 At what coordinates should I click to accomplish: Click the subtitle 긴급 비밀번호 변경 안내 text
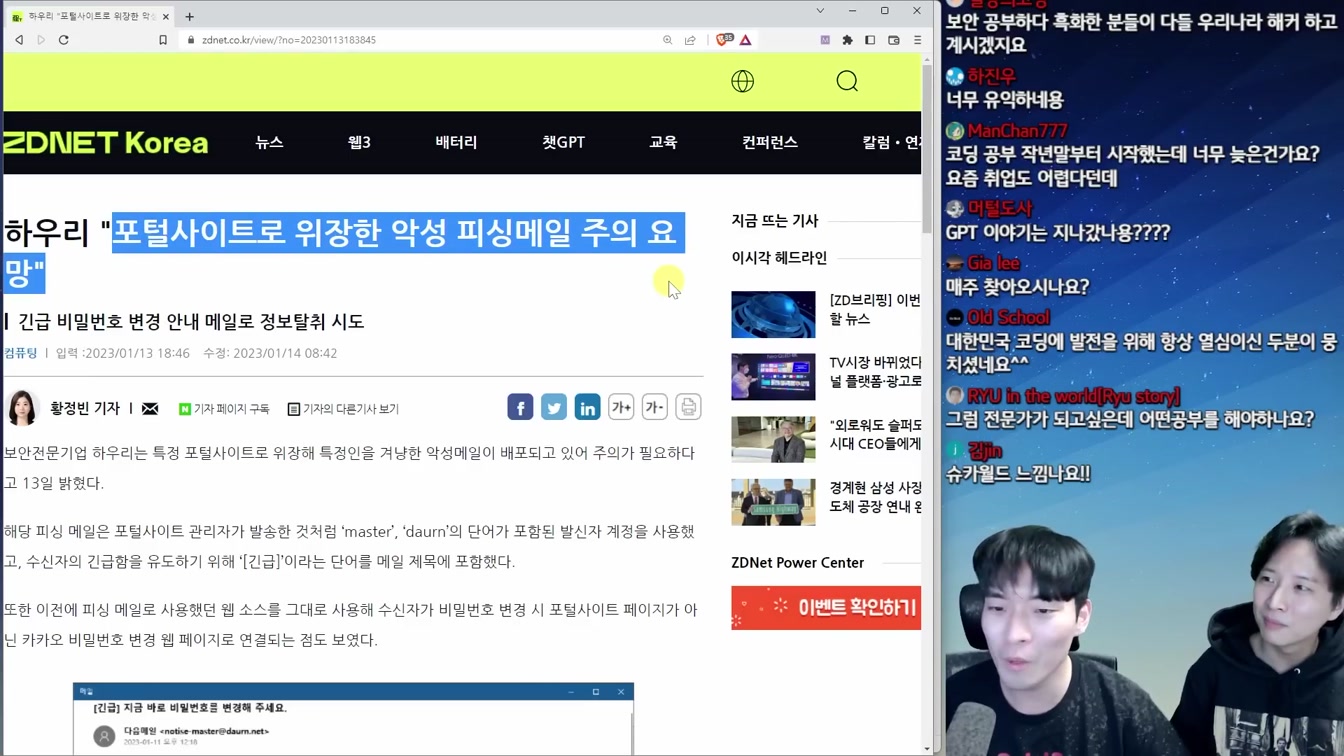point(191,321)
